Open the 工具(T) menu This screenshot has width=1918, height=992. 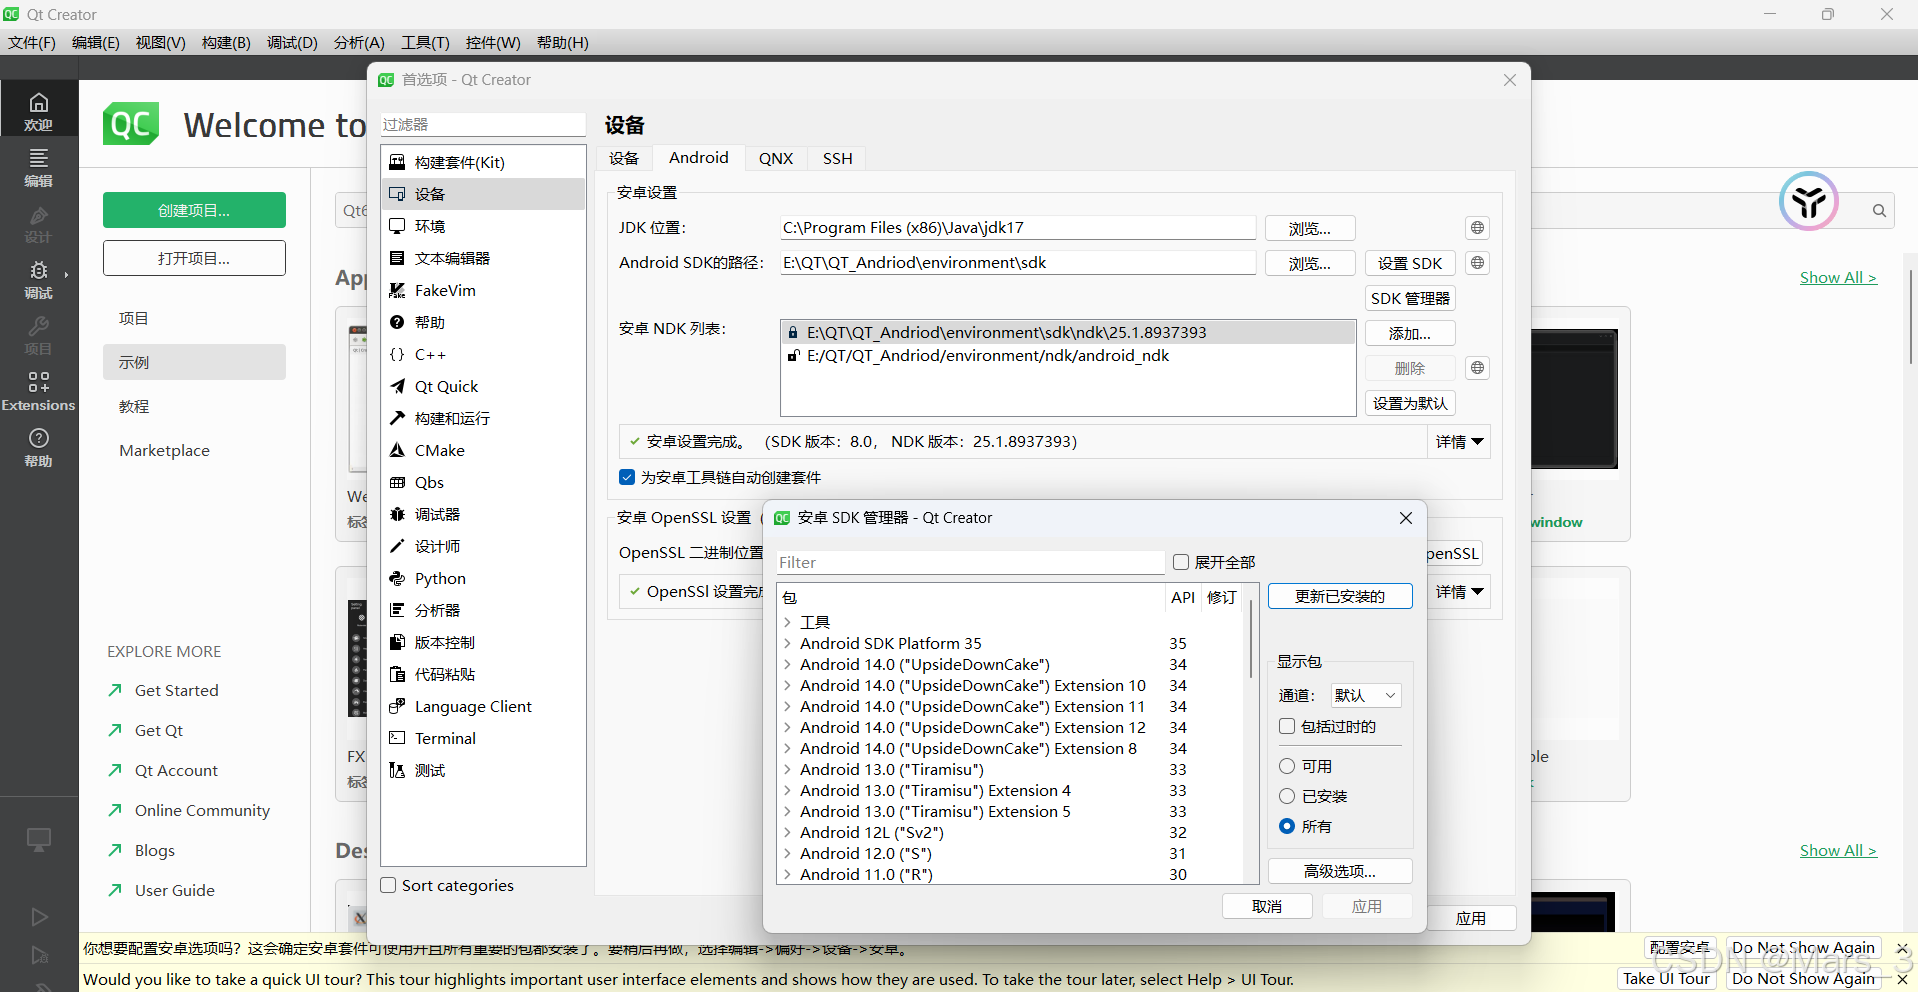425,42
